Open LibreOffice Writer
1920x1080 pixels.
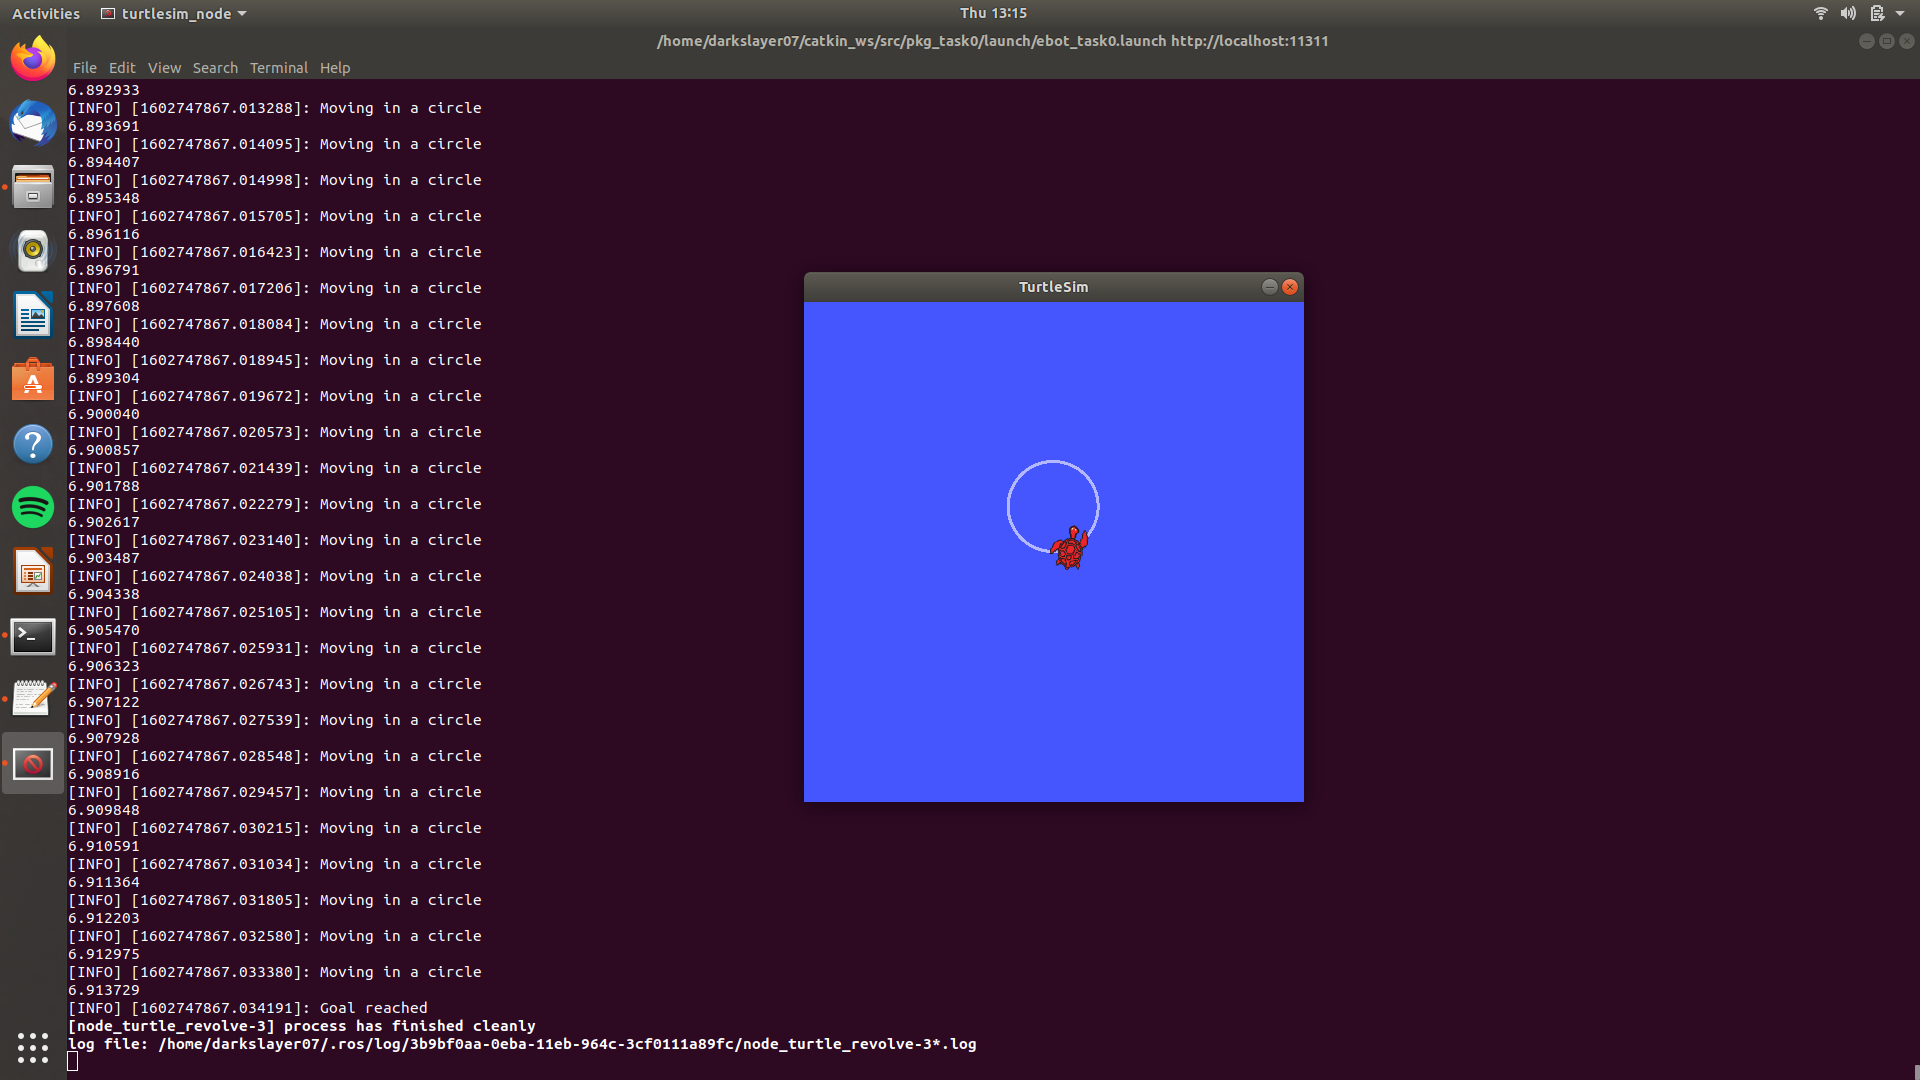pyautogui.click(x=32, y=315)
